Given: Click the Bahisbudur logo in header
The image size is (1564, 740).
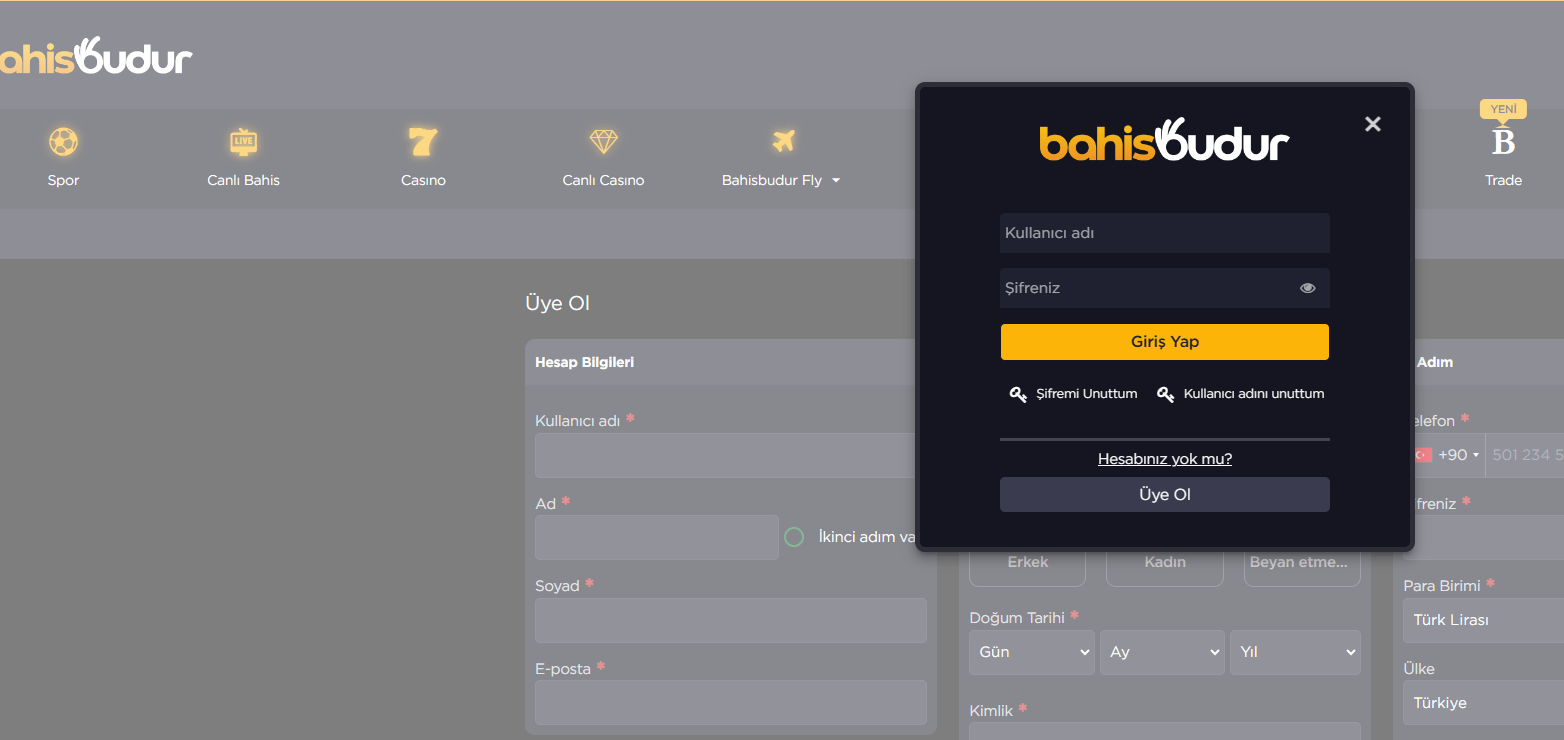Looking at the screenshot, I should 95,58.
